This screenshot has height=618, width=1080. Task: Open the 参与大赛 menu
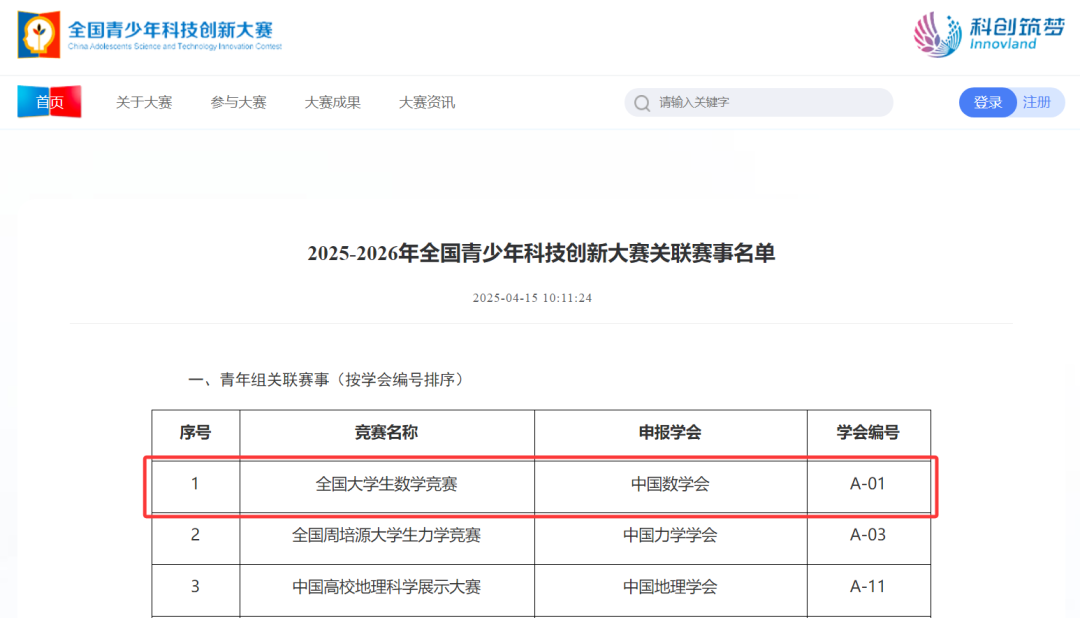[x=238, y=103]
